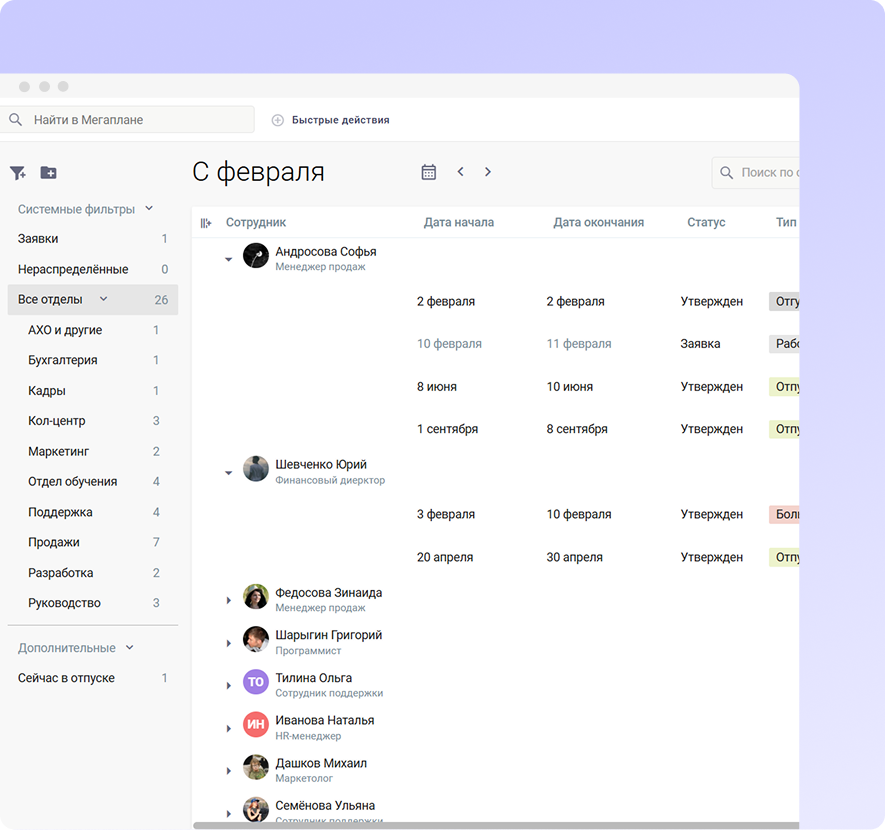The image size is (885, 830).
Task: Click Заявка status cell
Action: (700, 344)
